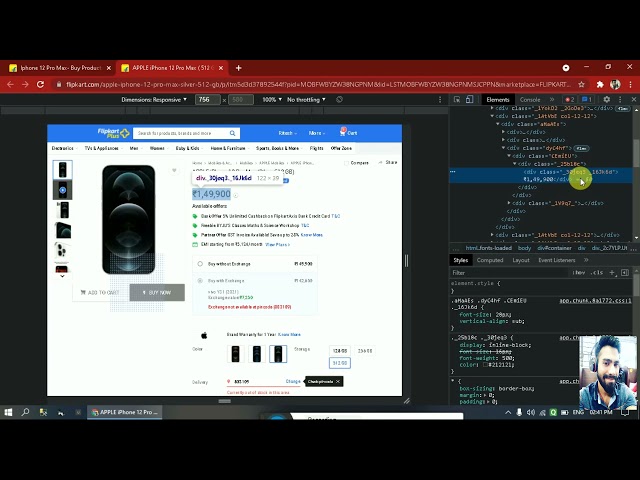This screenshot has width=640, height=480.
Task: Click the Flipkart search magnifier icon
Action: pyautogui.click(x=232, y=133)
